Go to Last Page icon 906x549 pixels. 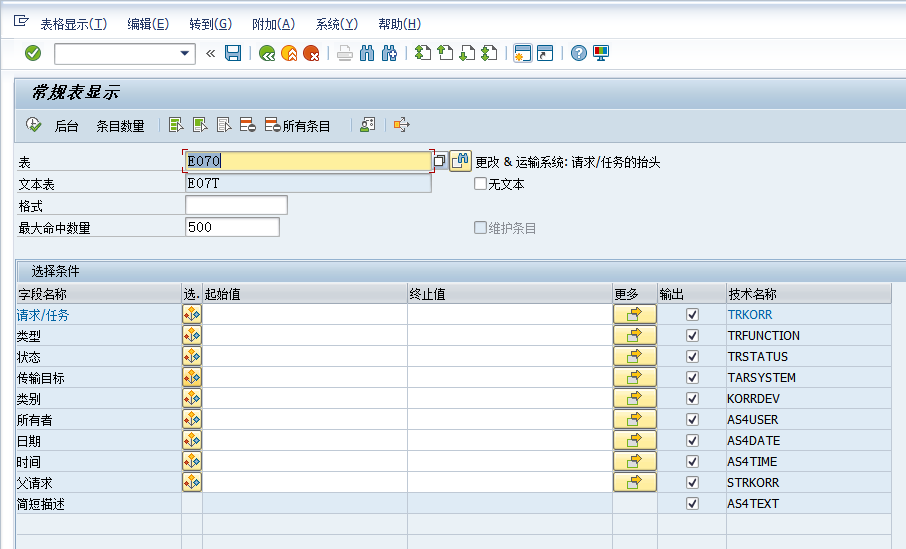[489, 53]
